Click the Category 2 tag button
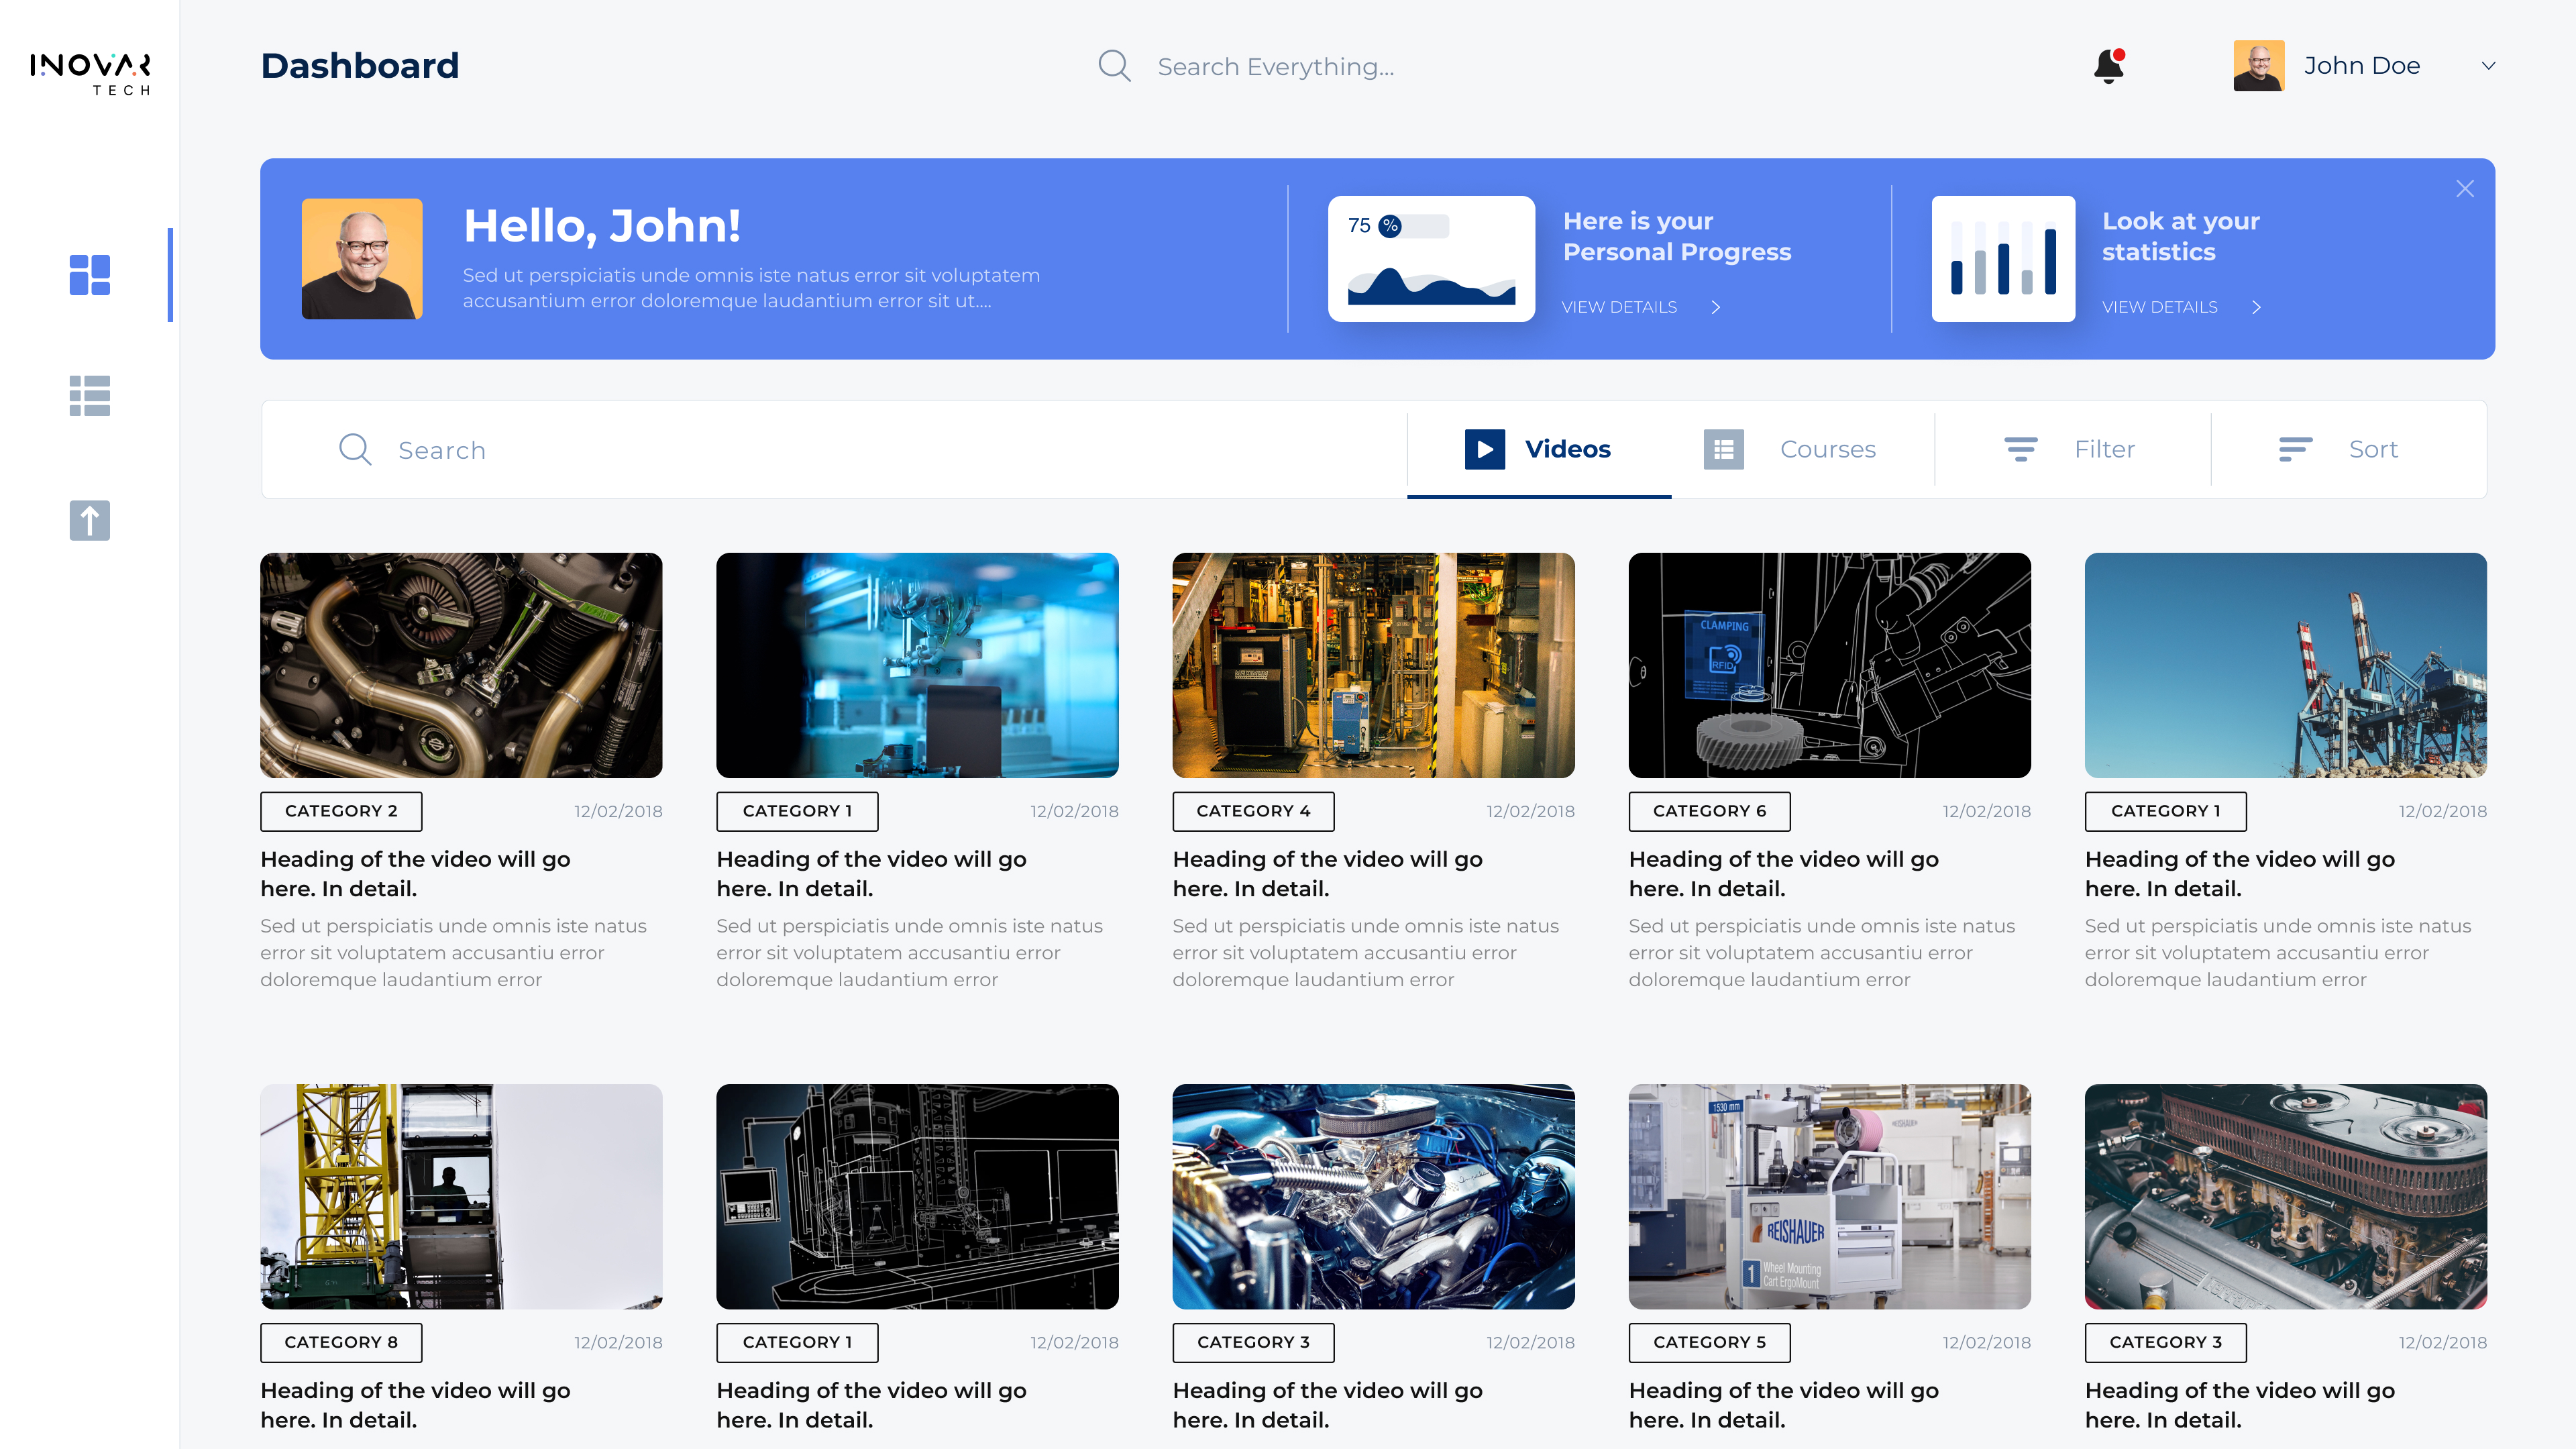The height and width of the screenshot is (1449, 2576). pyautogui.click(x=341, y=811)
